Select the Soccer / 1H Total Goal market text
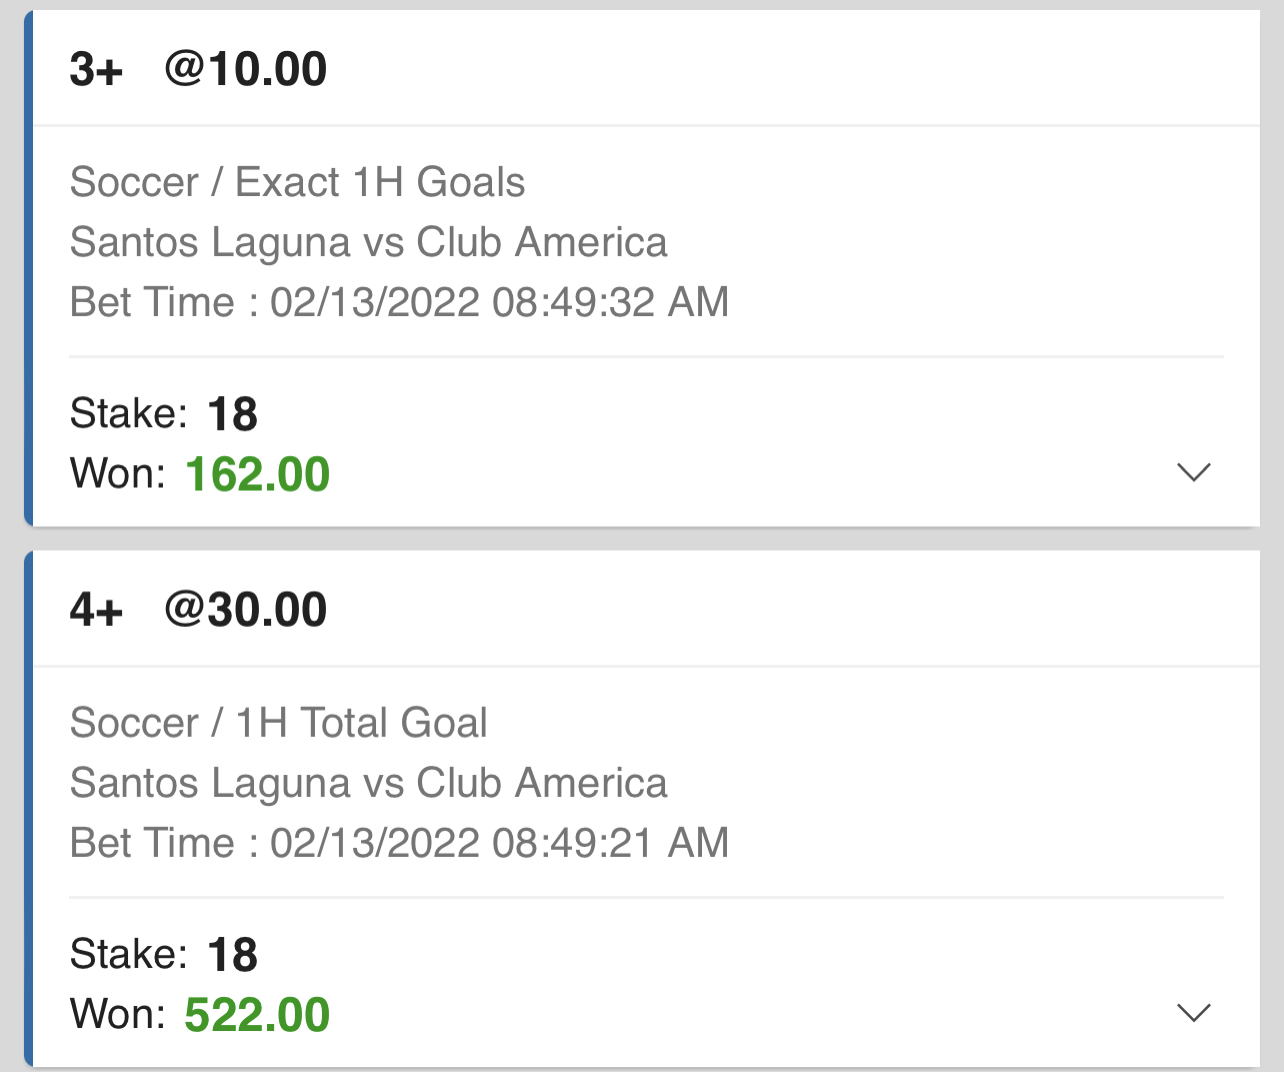This screenshot has height=1072, width=1284. [278, 723]
